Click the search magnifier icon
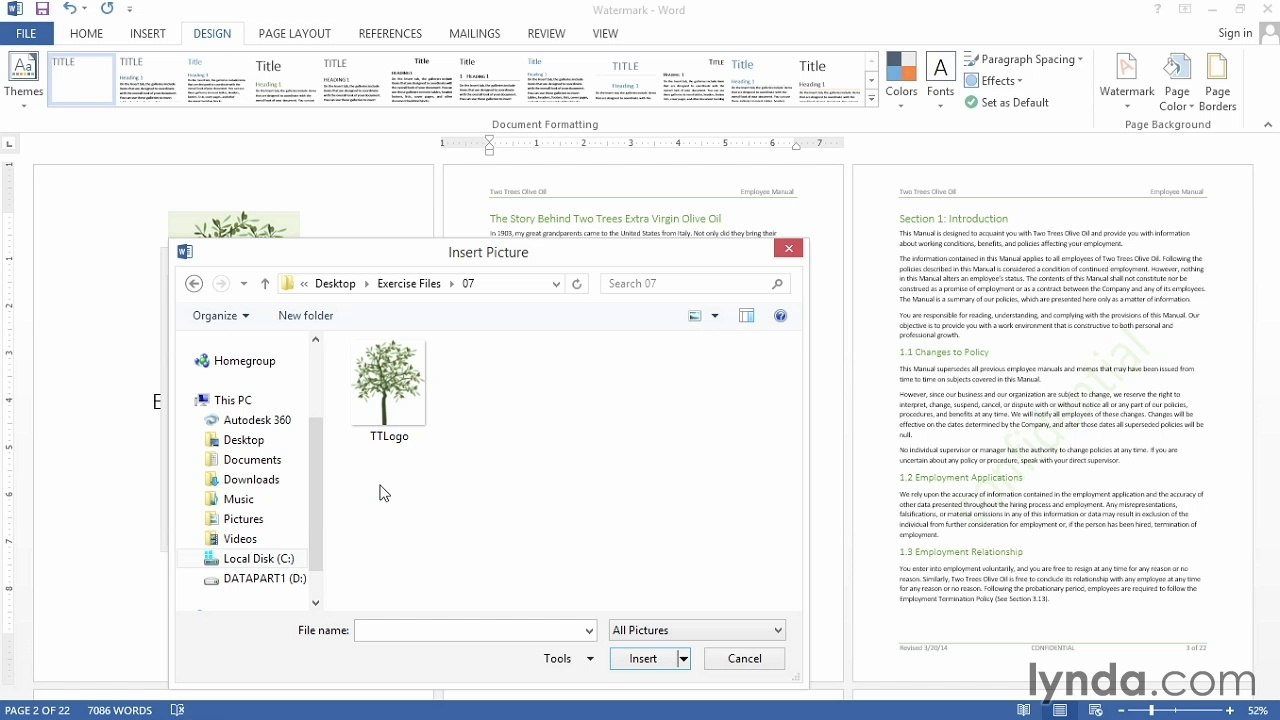Image resolution: width=1280 pixels, height=720 pixels. [x=777, y=284]
